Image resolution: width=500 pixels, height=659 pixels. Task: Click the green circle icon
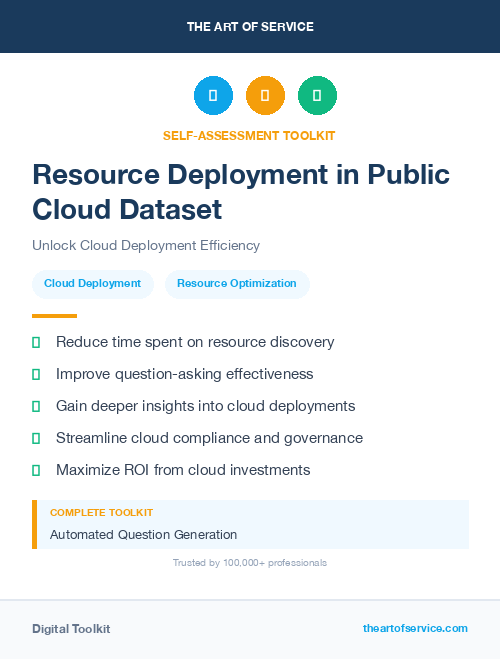click(317, 95)
